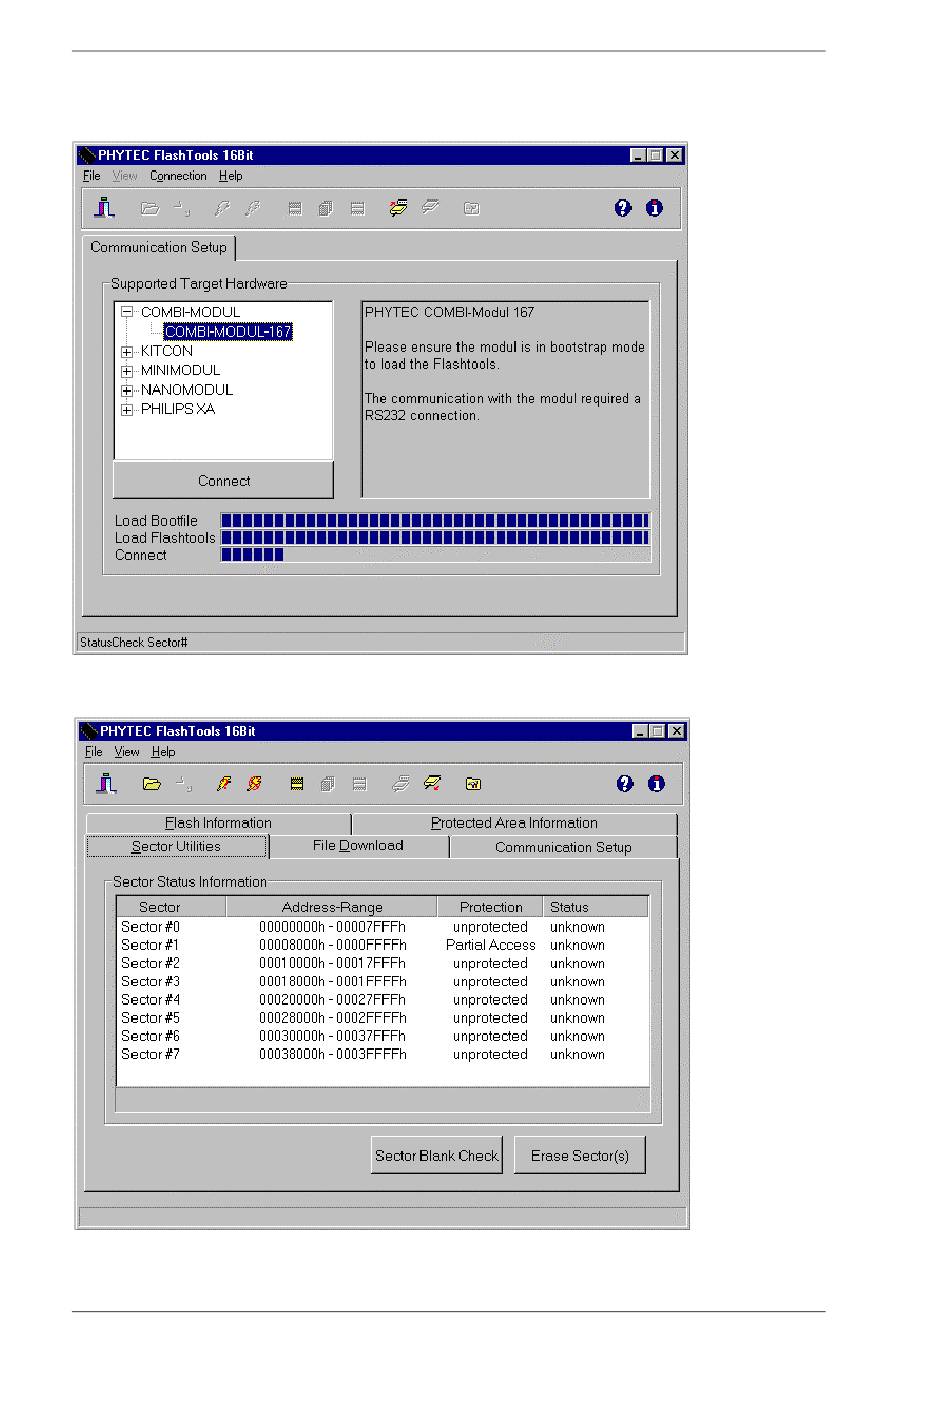Click Protection column header
The width and height of the screenshot is (950, 1420).
491,907
